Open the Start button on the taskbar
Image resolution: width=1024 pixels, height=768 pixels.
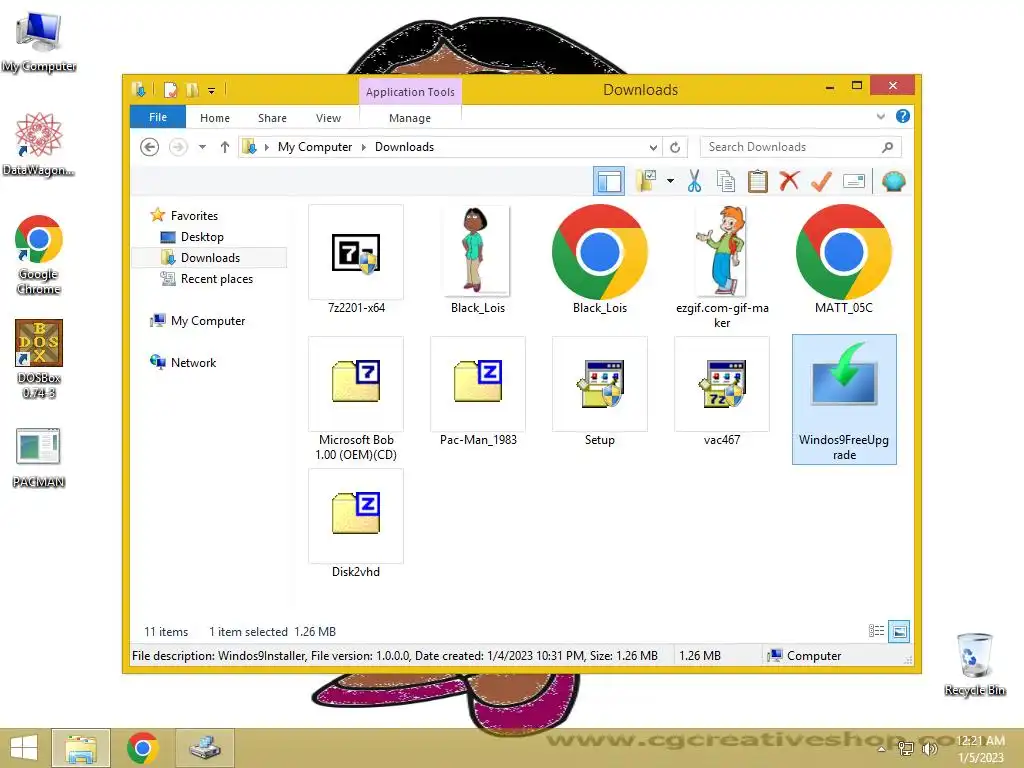coord(24,748)
